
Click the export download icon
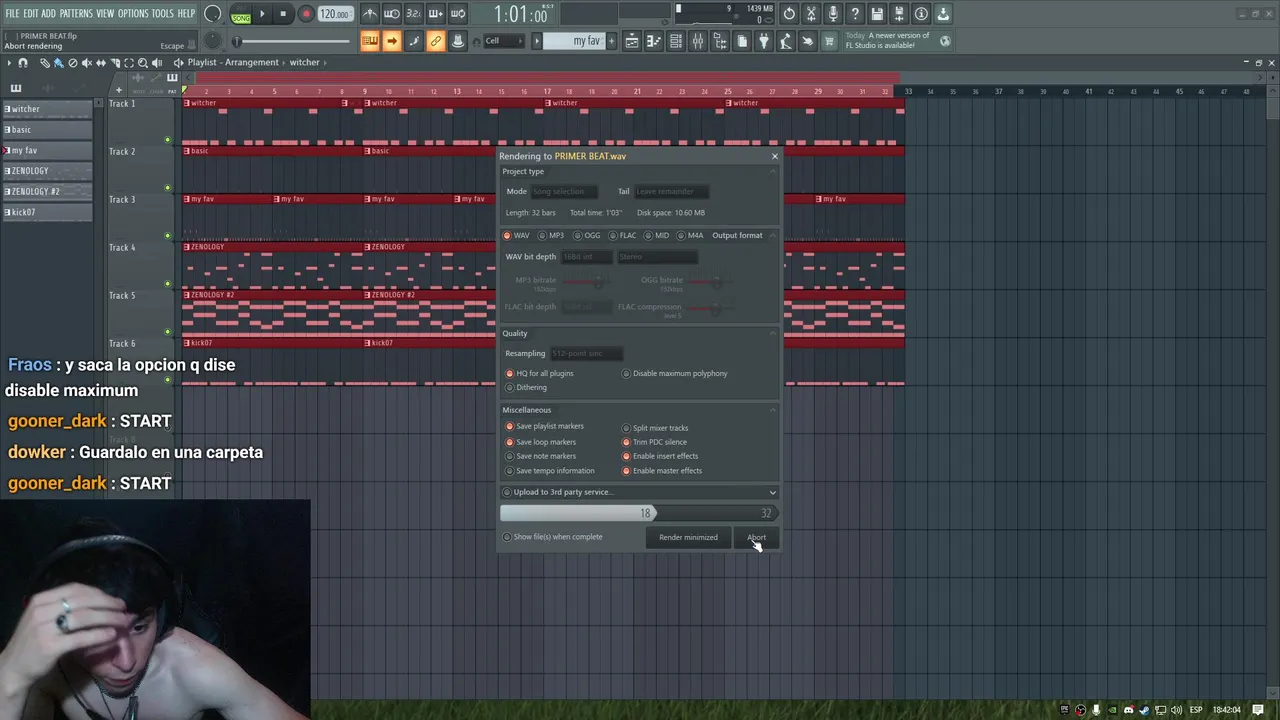pyautogui.click(x=943, y=14)
